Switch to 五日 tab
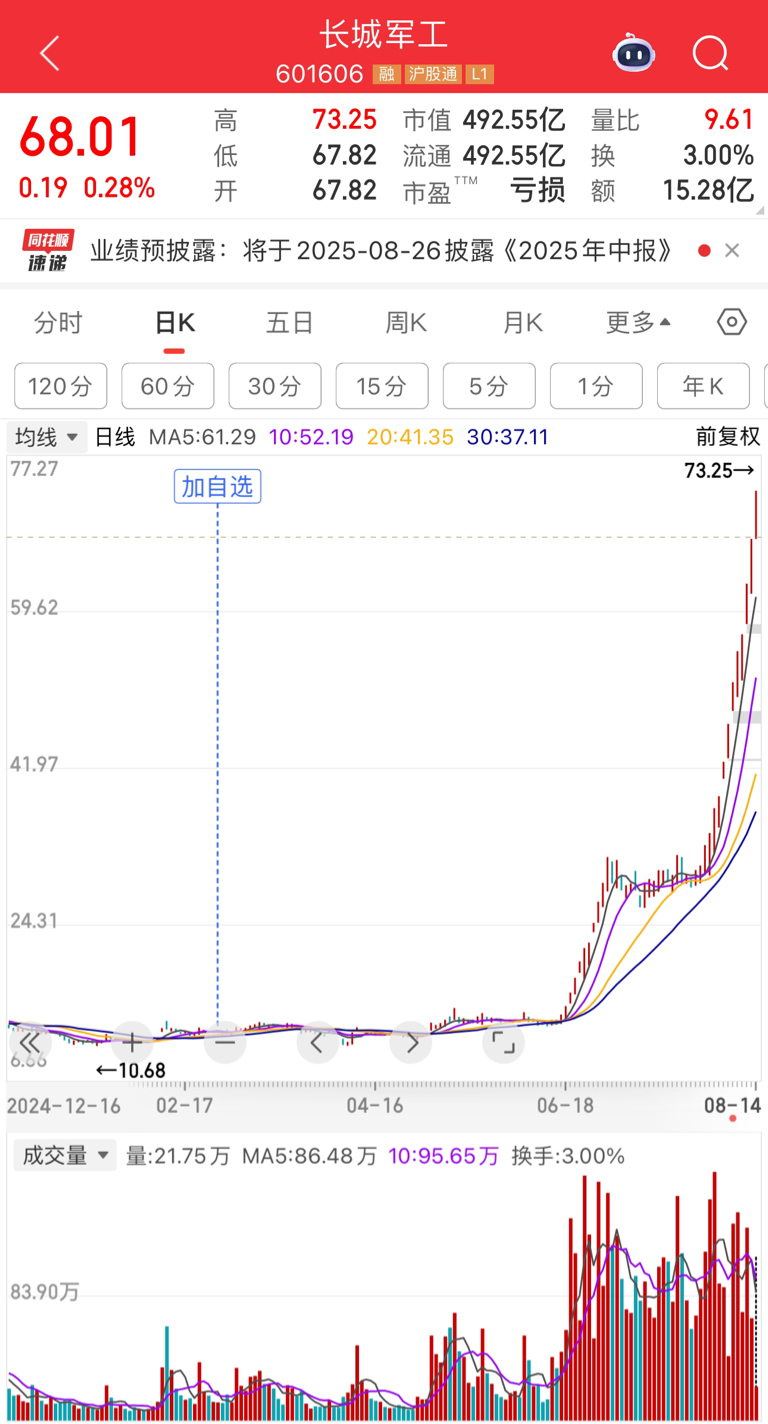The height and width of the screenshot is (1424, 768). coord(290,322)
